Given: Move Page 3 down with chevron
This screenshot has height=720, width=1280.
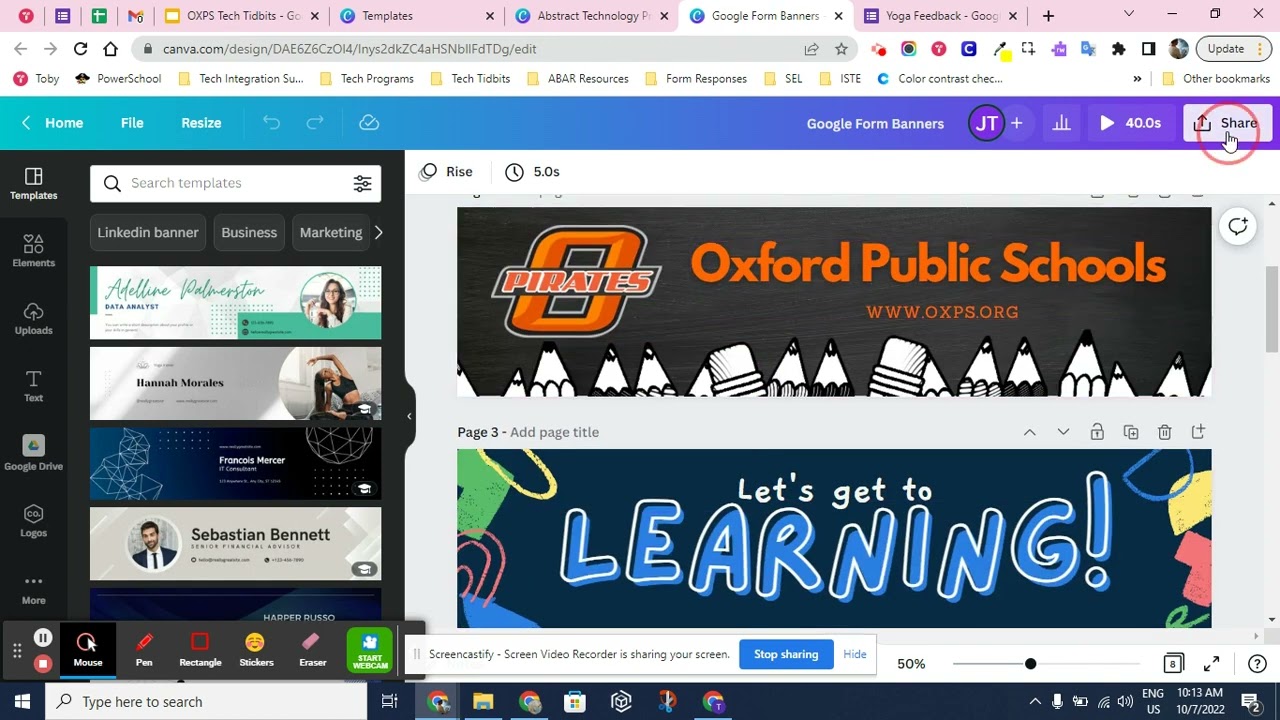Looking at the screenshot, I should pyautogui.click(x=1063, y=432).
